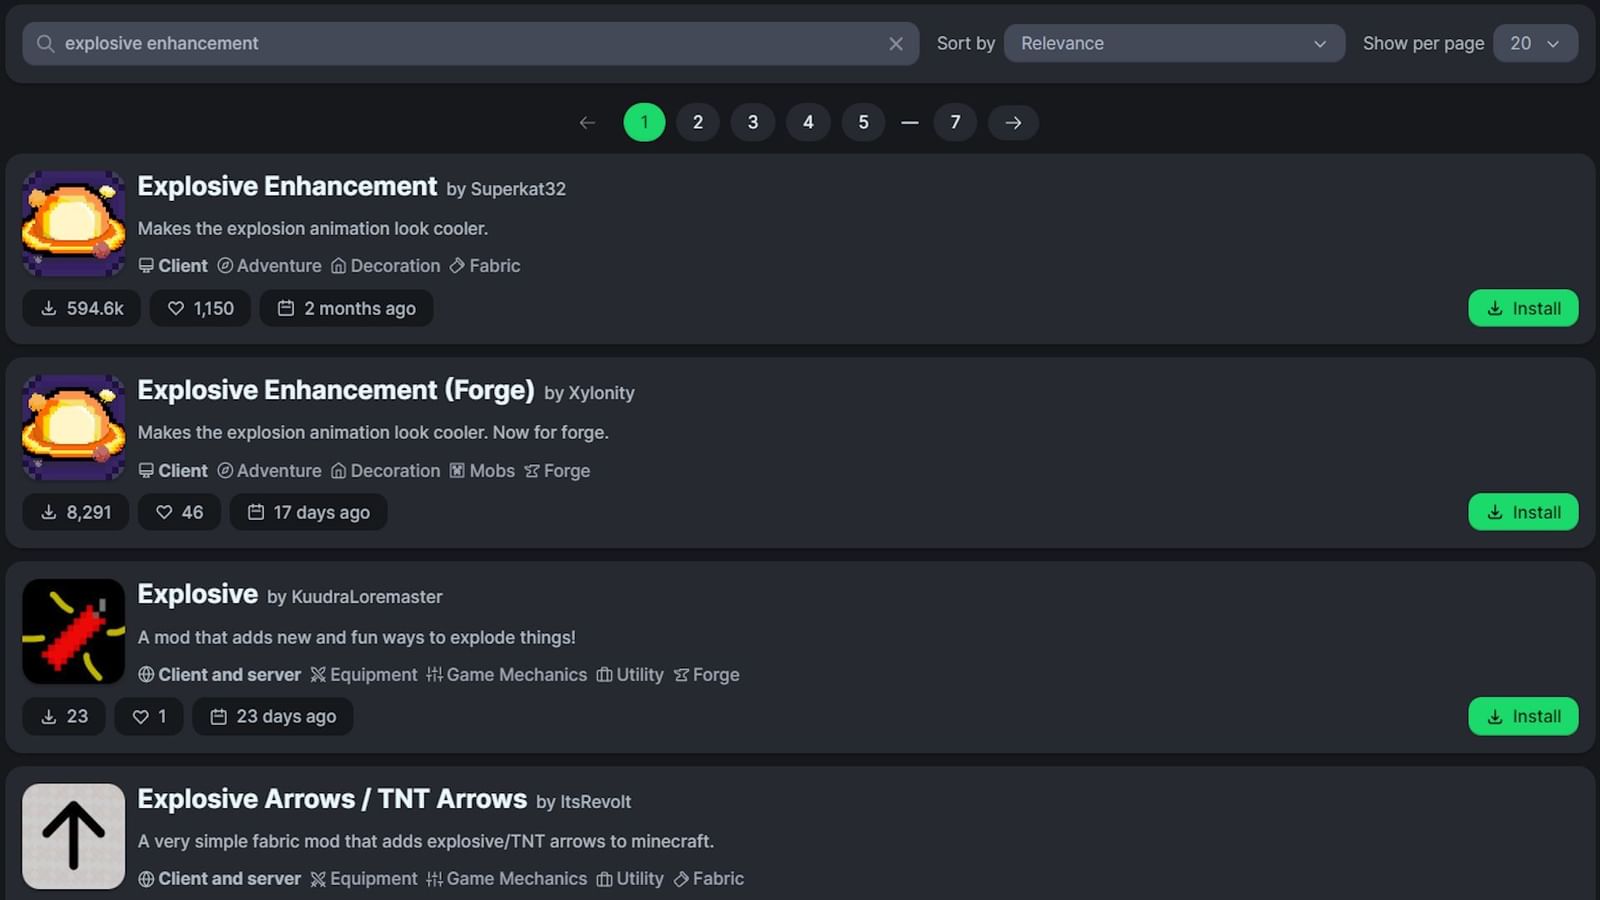Toggle the heart like on Explosive Enhancement (Forge)
Viewport: 1600px width, 900px height.
point(164,512)
